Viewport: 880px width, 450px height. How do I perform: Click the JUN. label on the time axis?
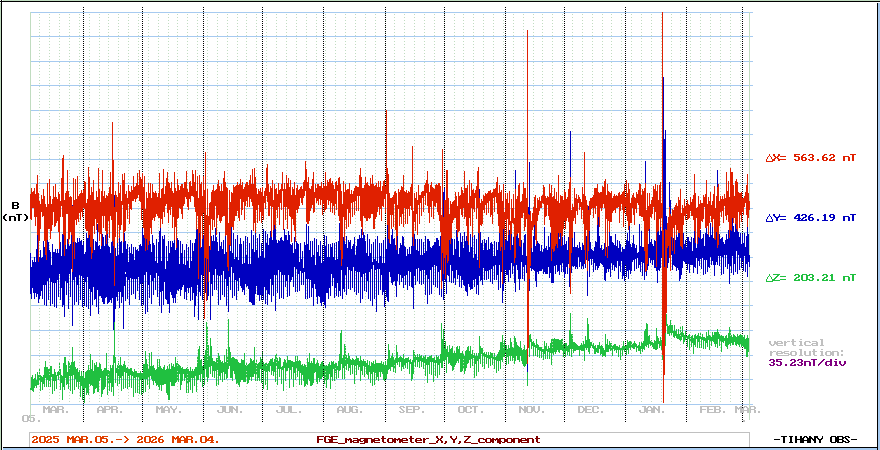click(x=229, y=410)
